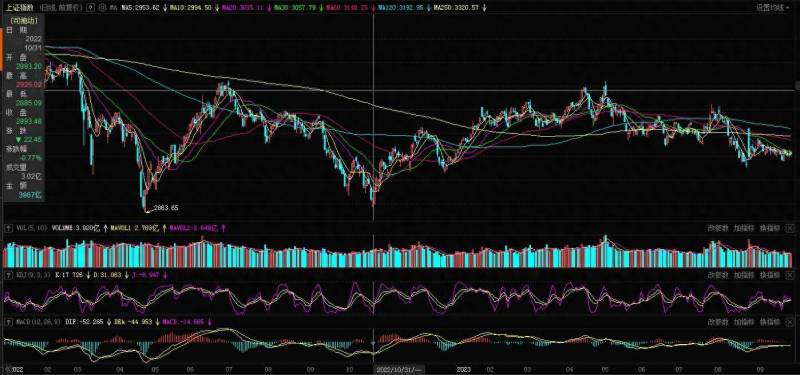Screen dimensions: 800x375
Task: Click 改参数 in the MACD panel
Action: [717, 322]
